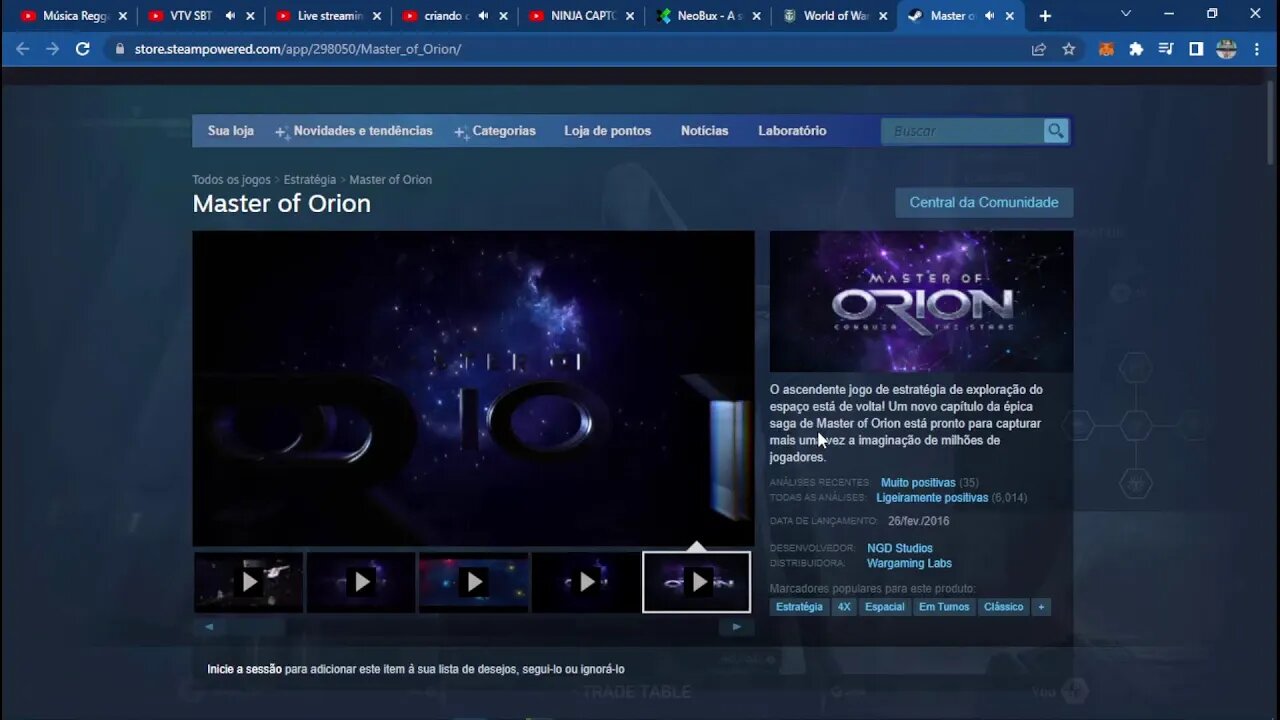
Task: Play the fourth video thumbnail
Action: [585, 582]
